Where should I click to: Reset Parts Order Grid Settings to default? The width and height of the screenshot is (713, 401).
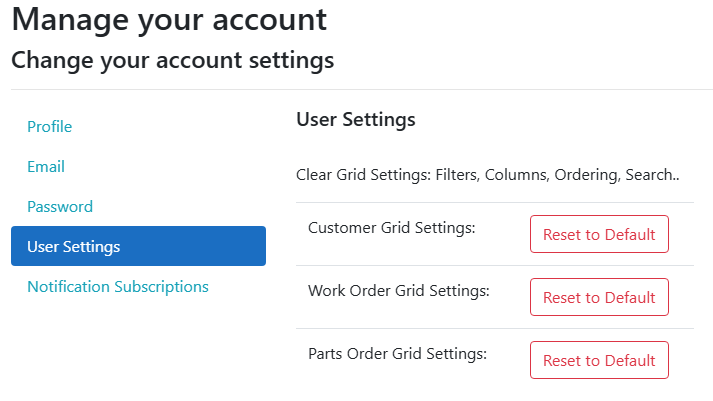[599, 360]
